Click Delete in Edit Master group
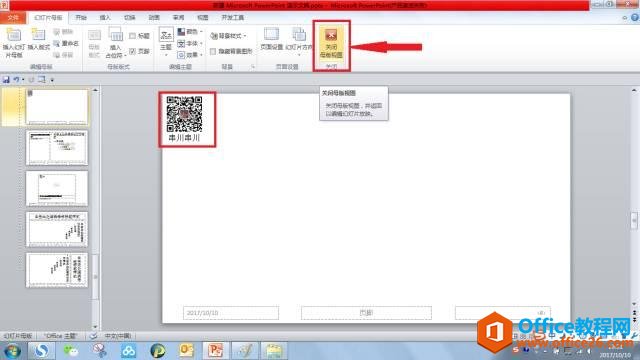This screenshot has width=640, height=360. click(x=64, y=32)
